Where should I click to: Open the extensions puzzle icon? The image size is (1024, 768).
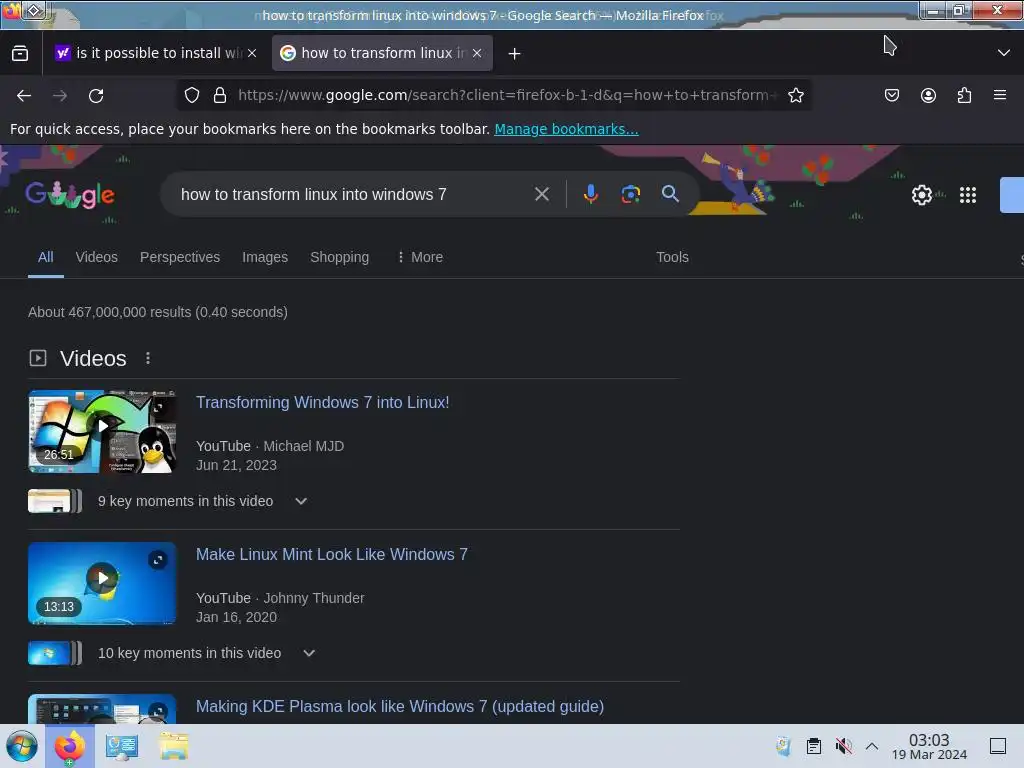pyautogui.click(x=964, y=95)
